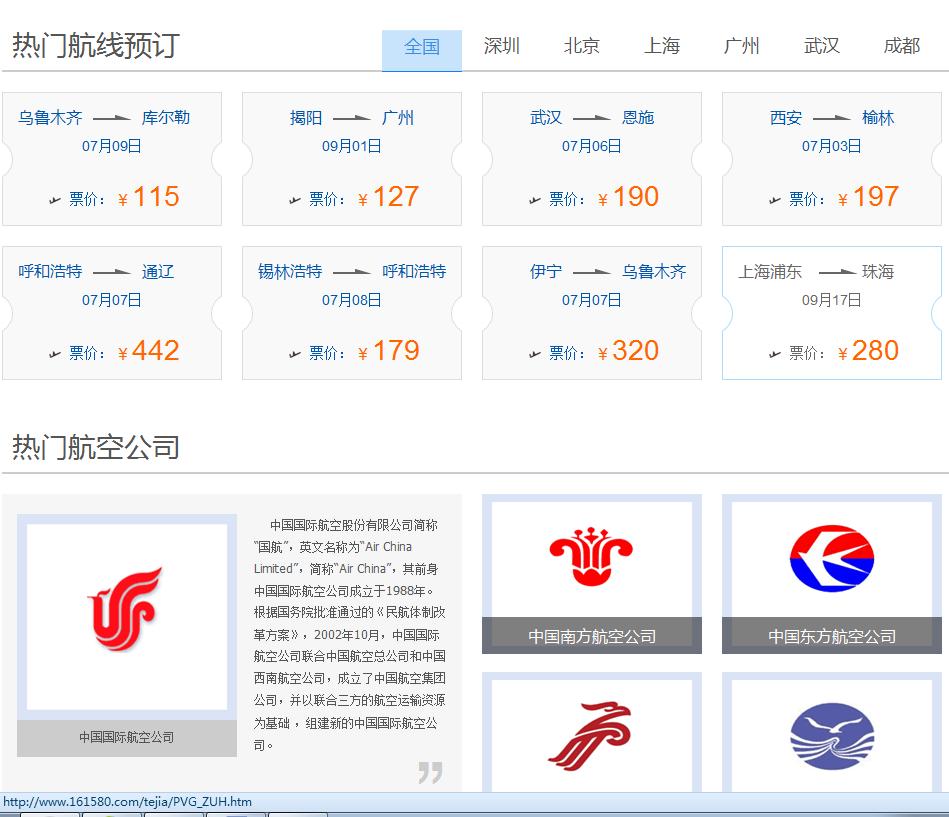Select the 广州 tab
The height and width of the screenshot is (817, 949).
point(741,46)
